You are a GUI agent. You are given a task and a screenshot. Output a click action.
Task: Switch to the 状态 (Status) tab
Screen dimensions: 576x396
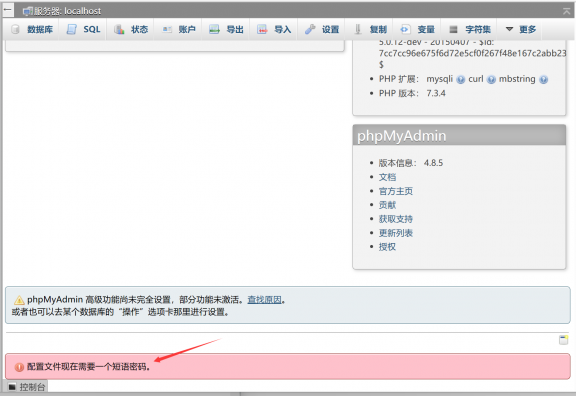[x=131, y=29]
